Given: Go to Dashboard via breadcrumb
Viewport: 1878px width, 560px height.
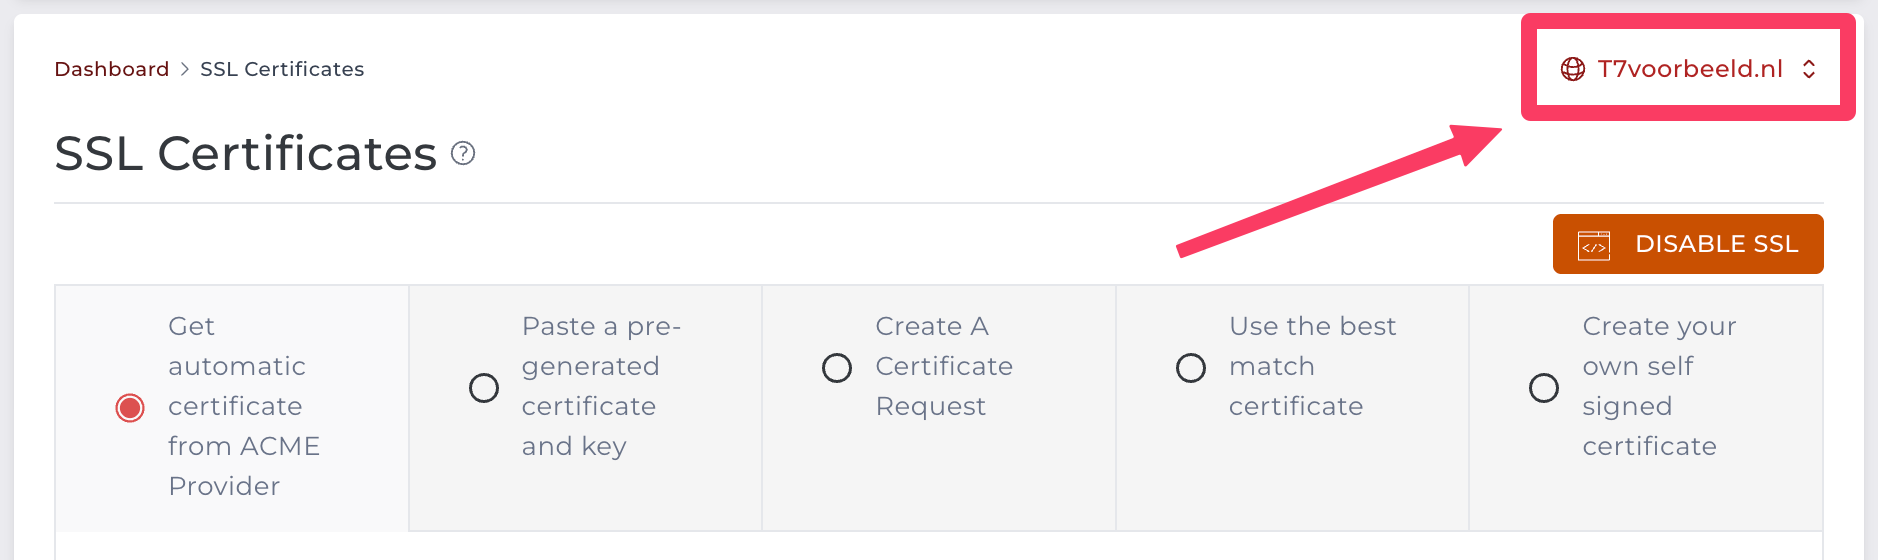Looking at the screenshot, I should [x=112, y=69].
